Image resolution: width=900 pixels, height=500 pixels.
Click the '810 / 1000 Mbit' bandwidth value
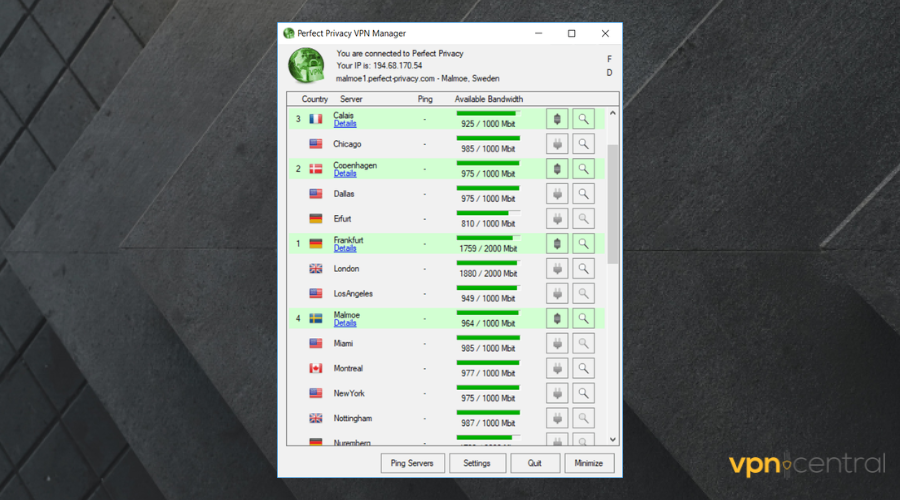[488, 224]
